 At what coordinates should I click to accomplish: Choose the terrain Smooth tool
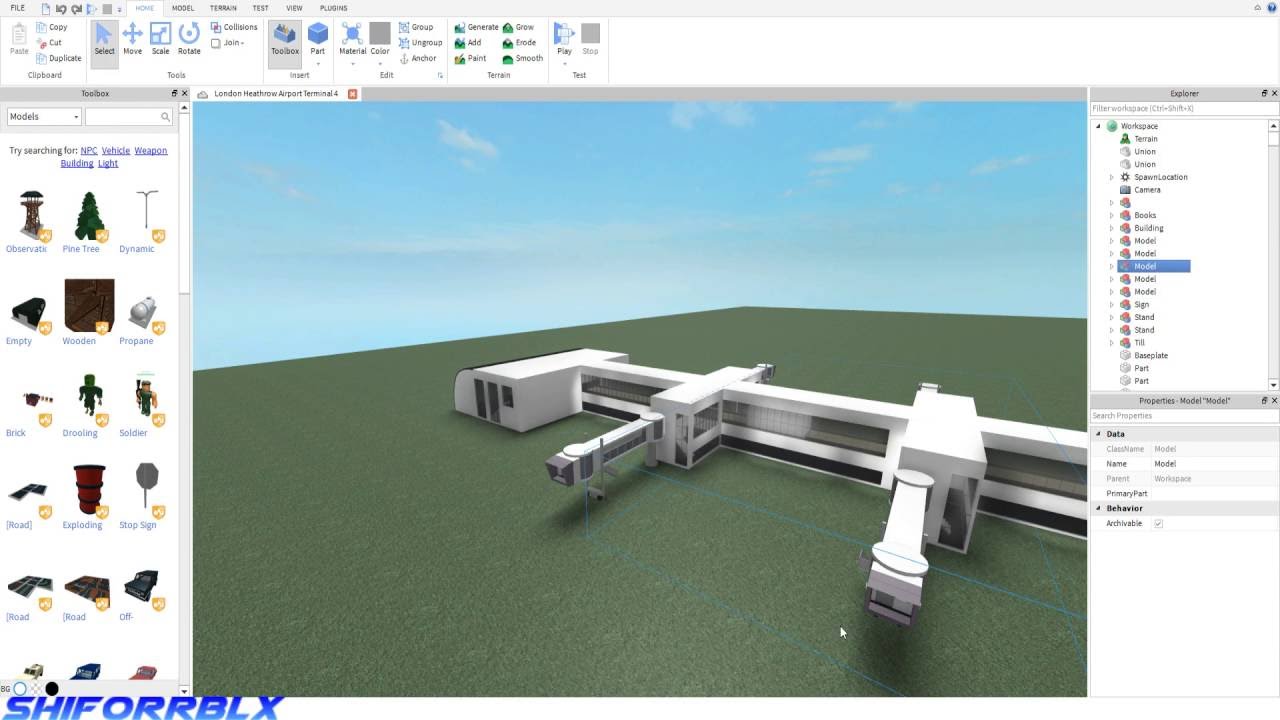tap(523, 58)
